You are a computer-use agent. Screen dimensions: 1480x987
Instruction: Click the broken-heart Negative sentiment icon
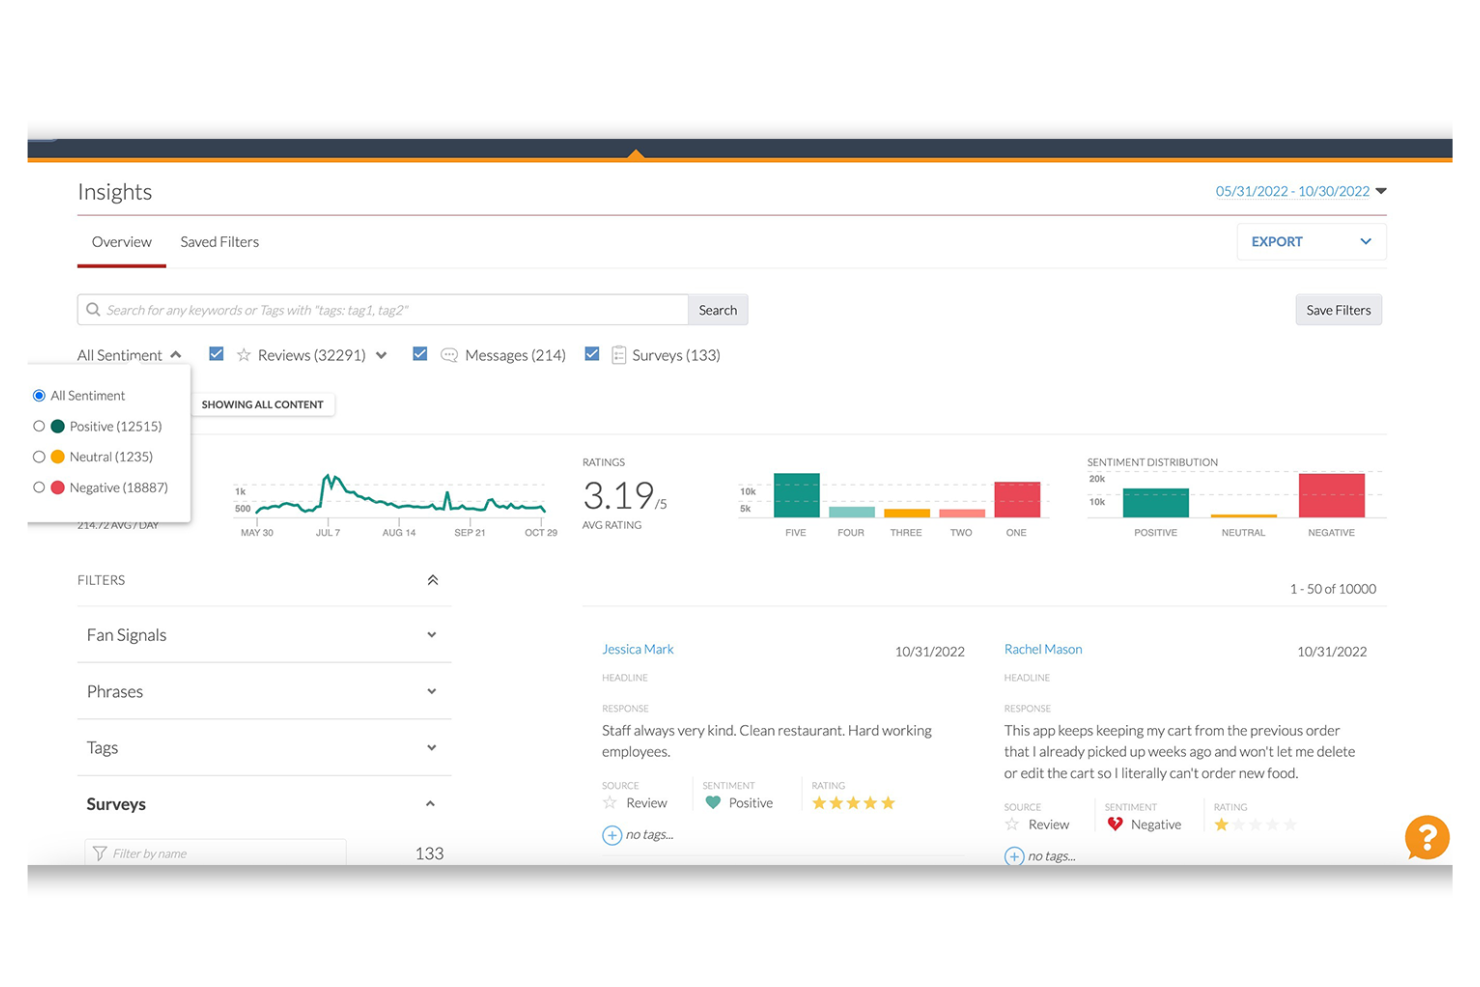tap(1115, 823)
